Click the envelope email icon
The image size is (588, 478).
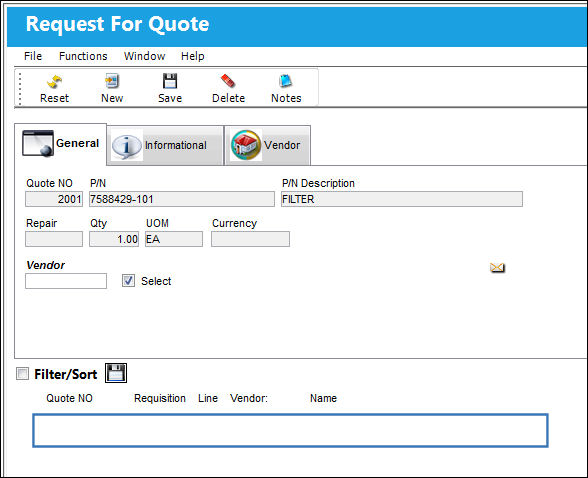point(497,267)
